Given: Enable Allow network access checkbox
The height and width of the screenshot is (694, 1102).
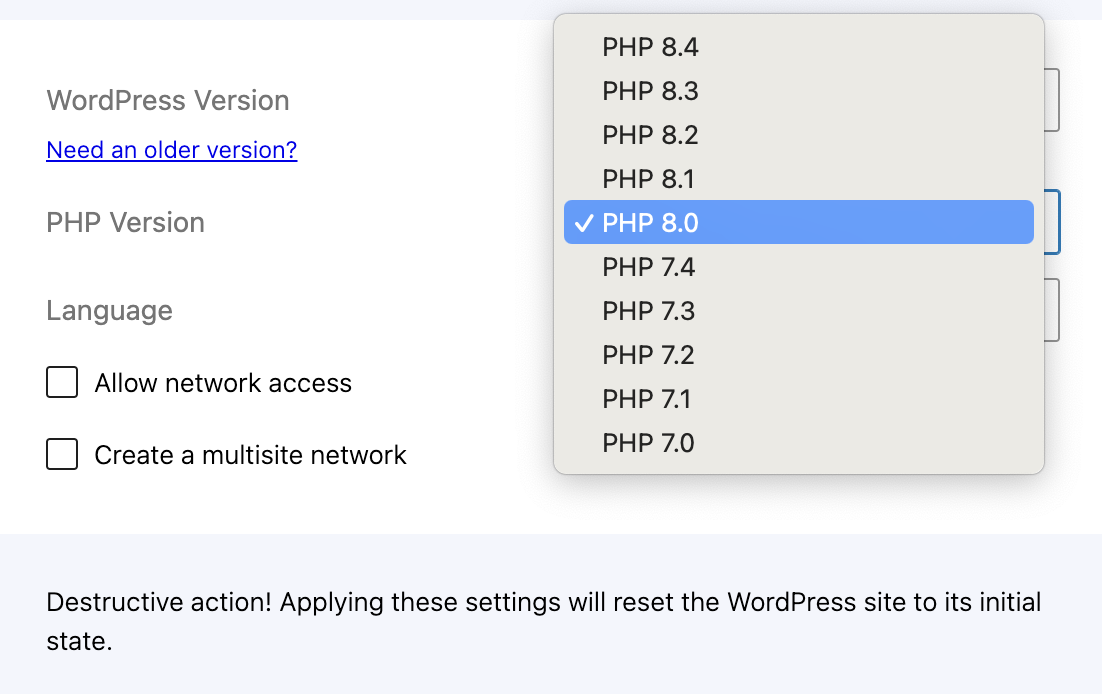Looking at the screenshot, I should point(62,383).
